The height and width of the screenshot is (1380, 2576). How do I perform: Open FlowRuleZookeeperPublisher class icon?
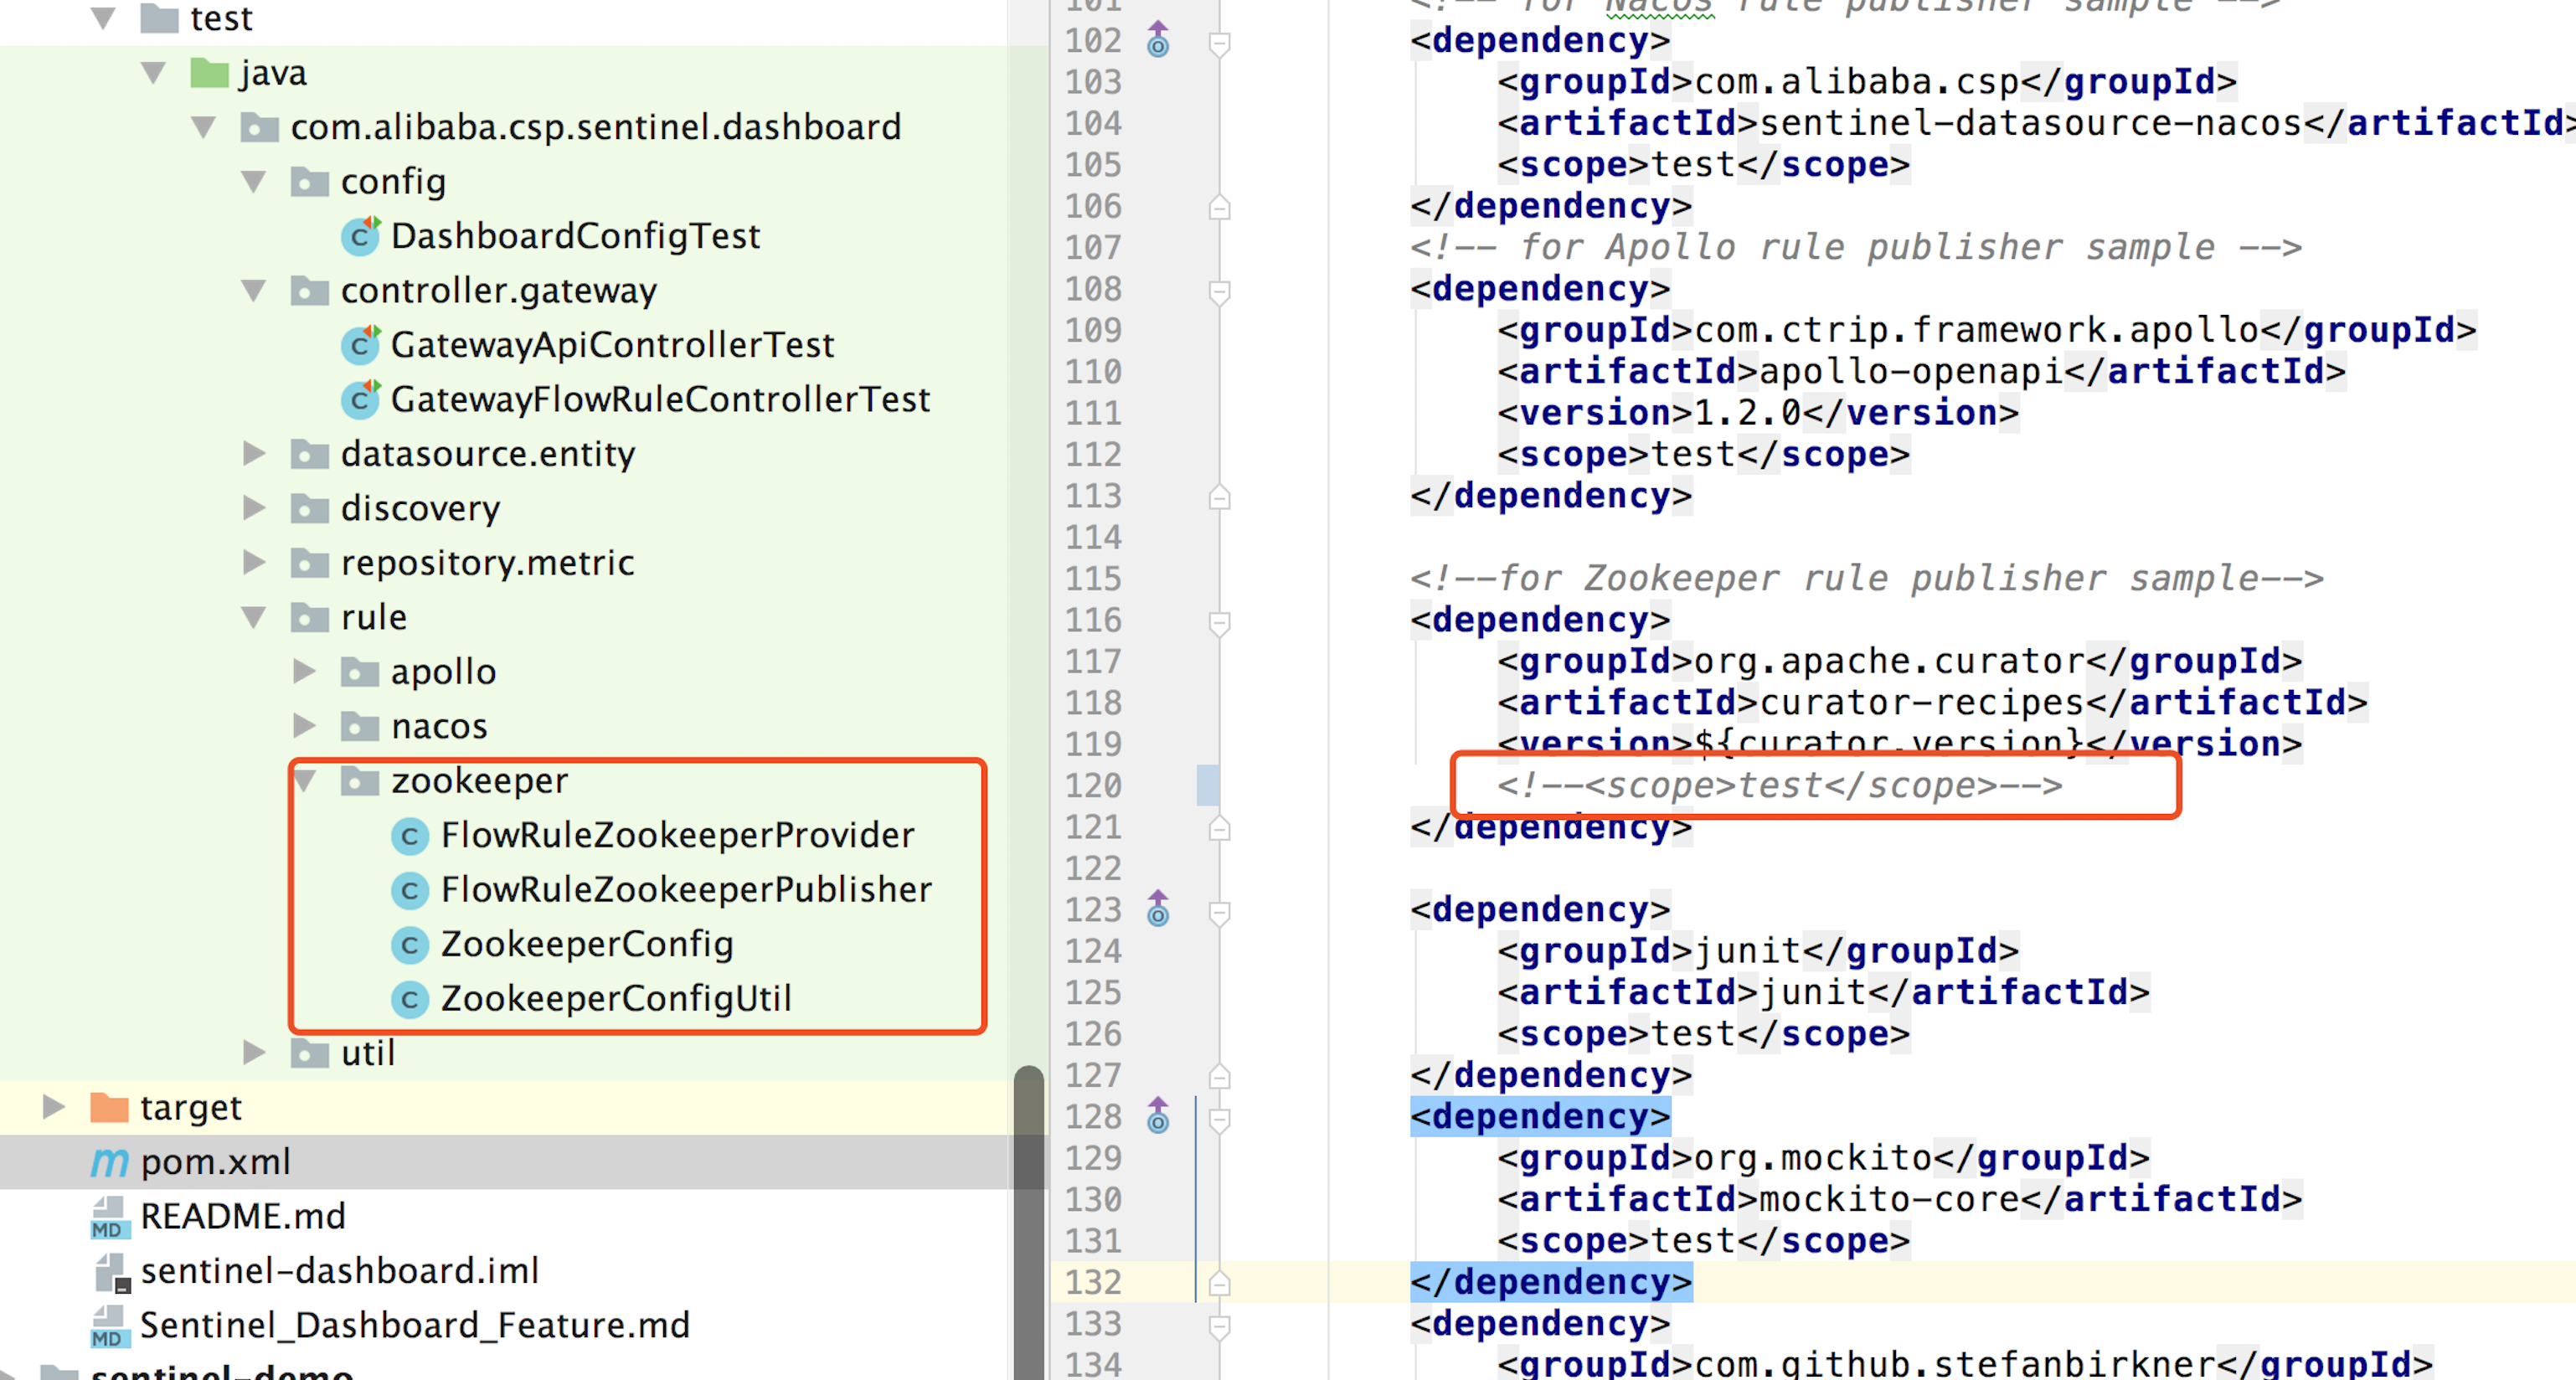click(x=409, y=890)
